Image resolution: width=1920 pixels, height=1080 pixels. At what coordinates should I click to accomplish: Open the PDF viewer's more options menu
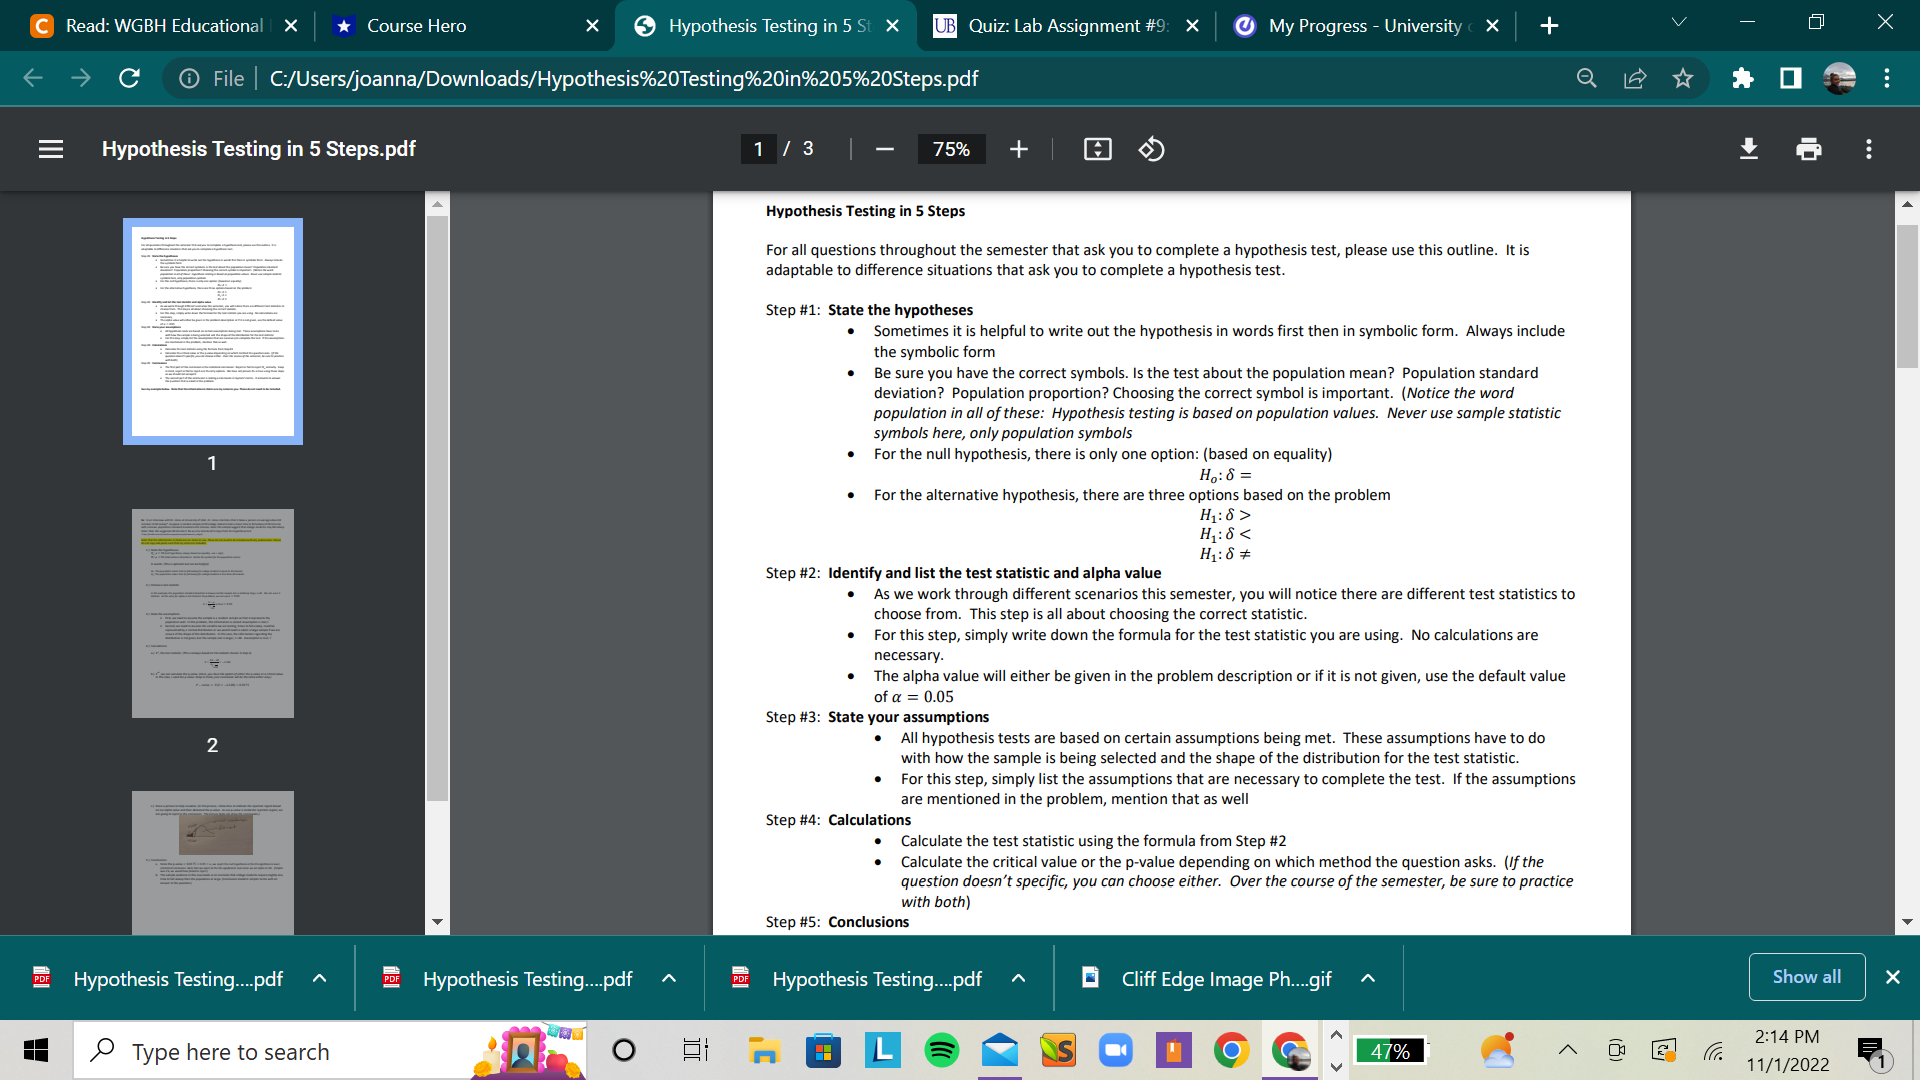click(x=1868, y=148)
